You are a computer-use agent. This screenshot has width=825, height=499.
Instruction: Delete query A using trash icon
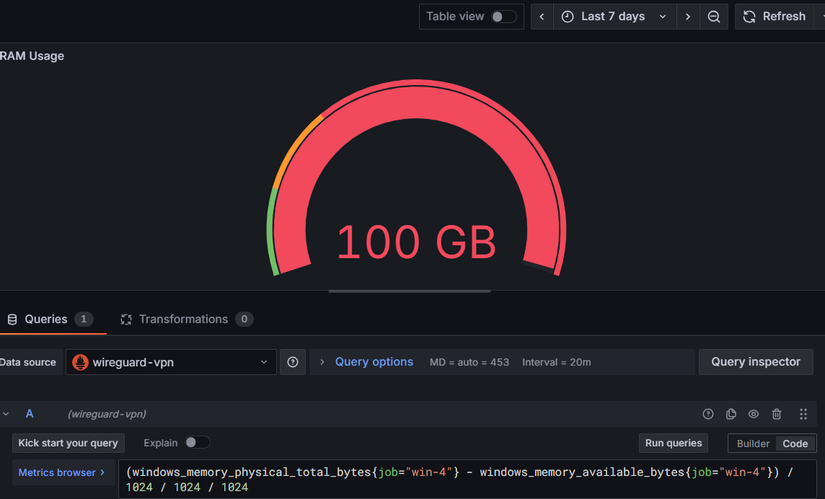(777, 414)
